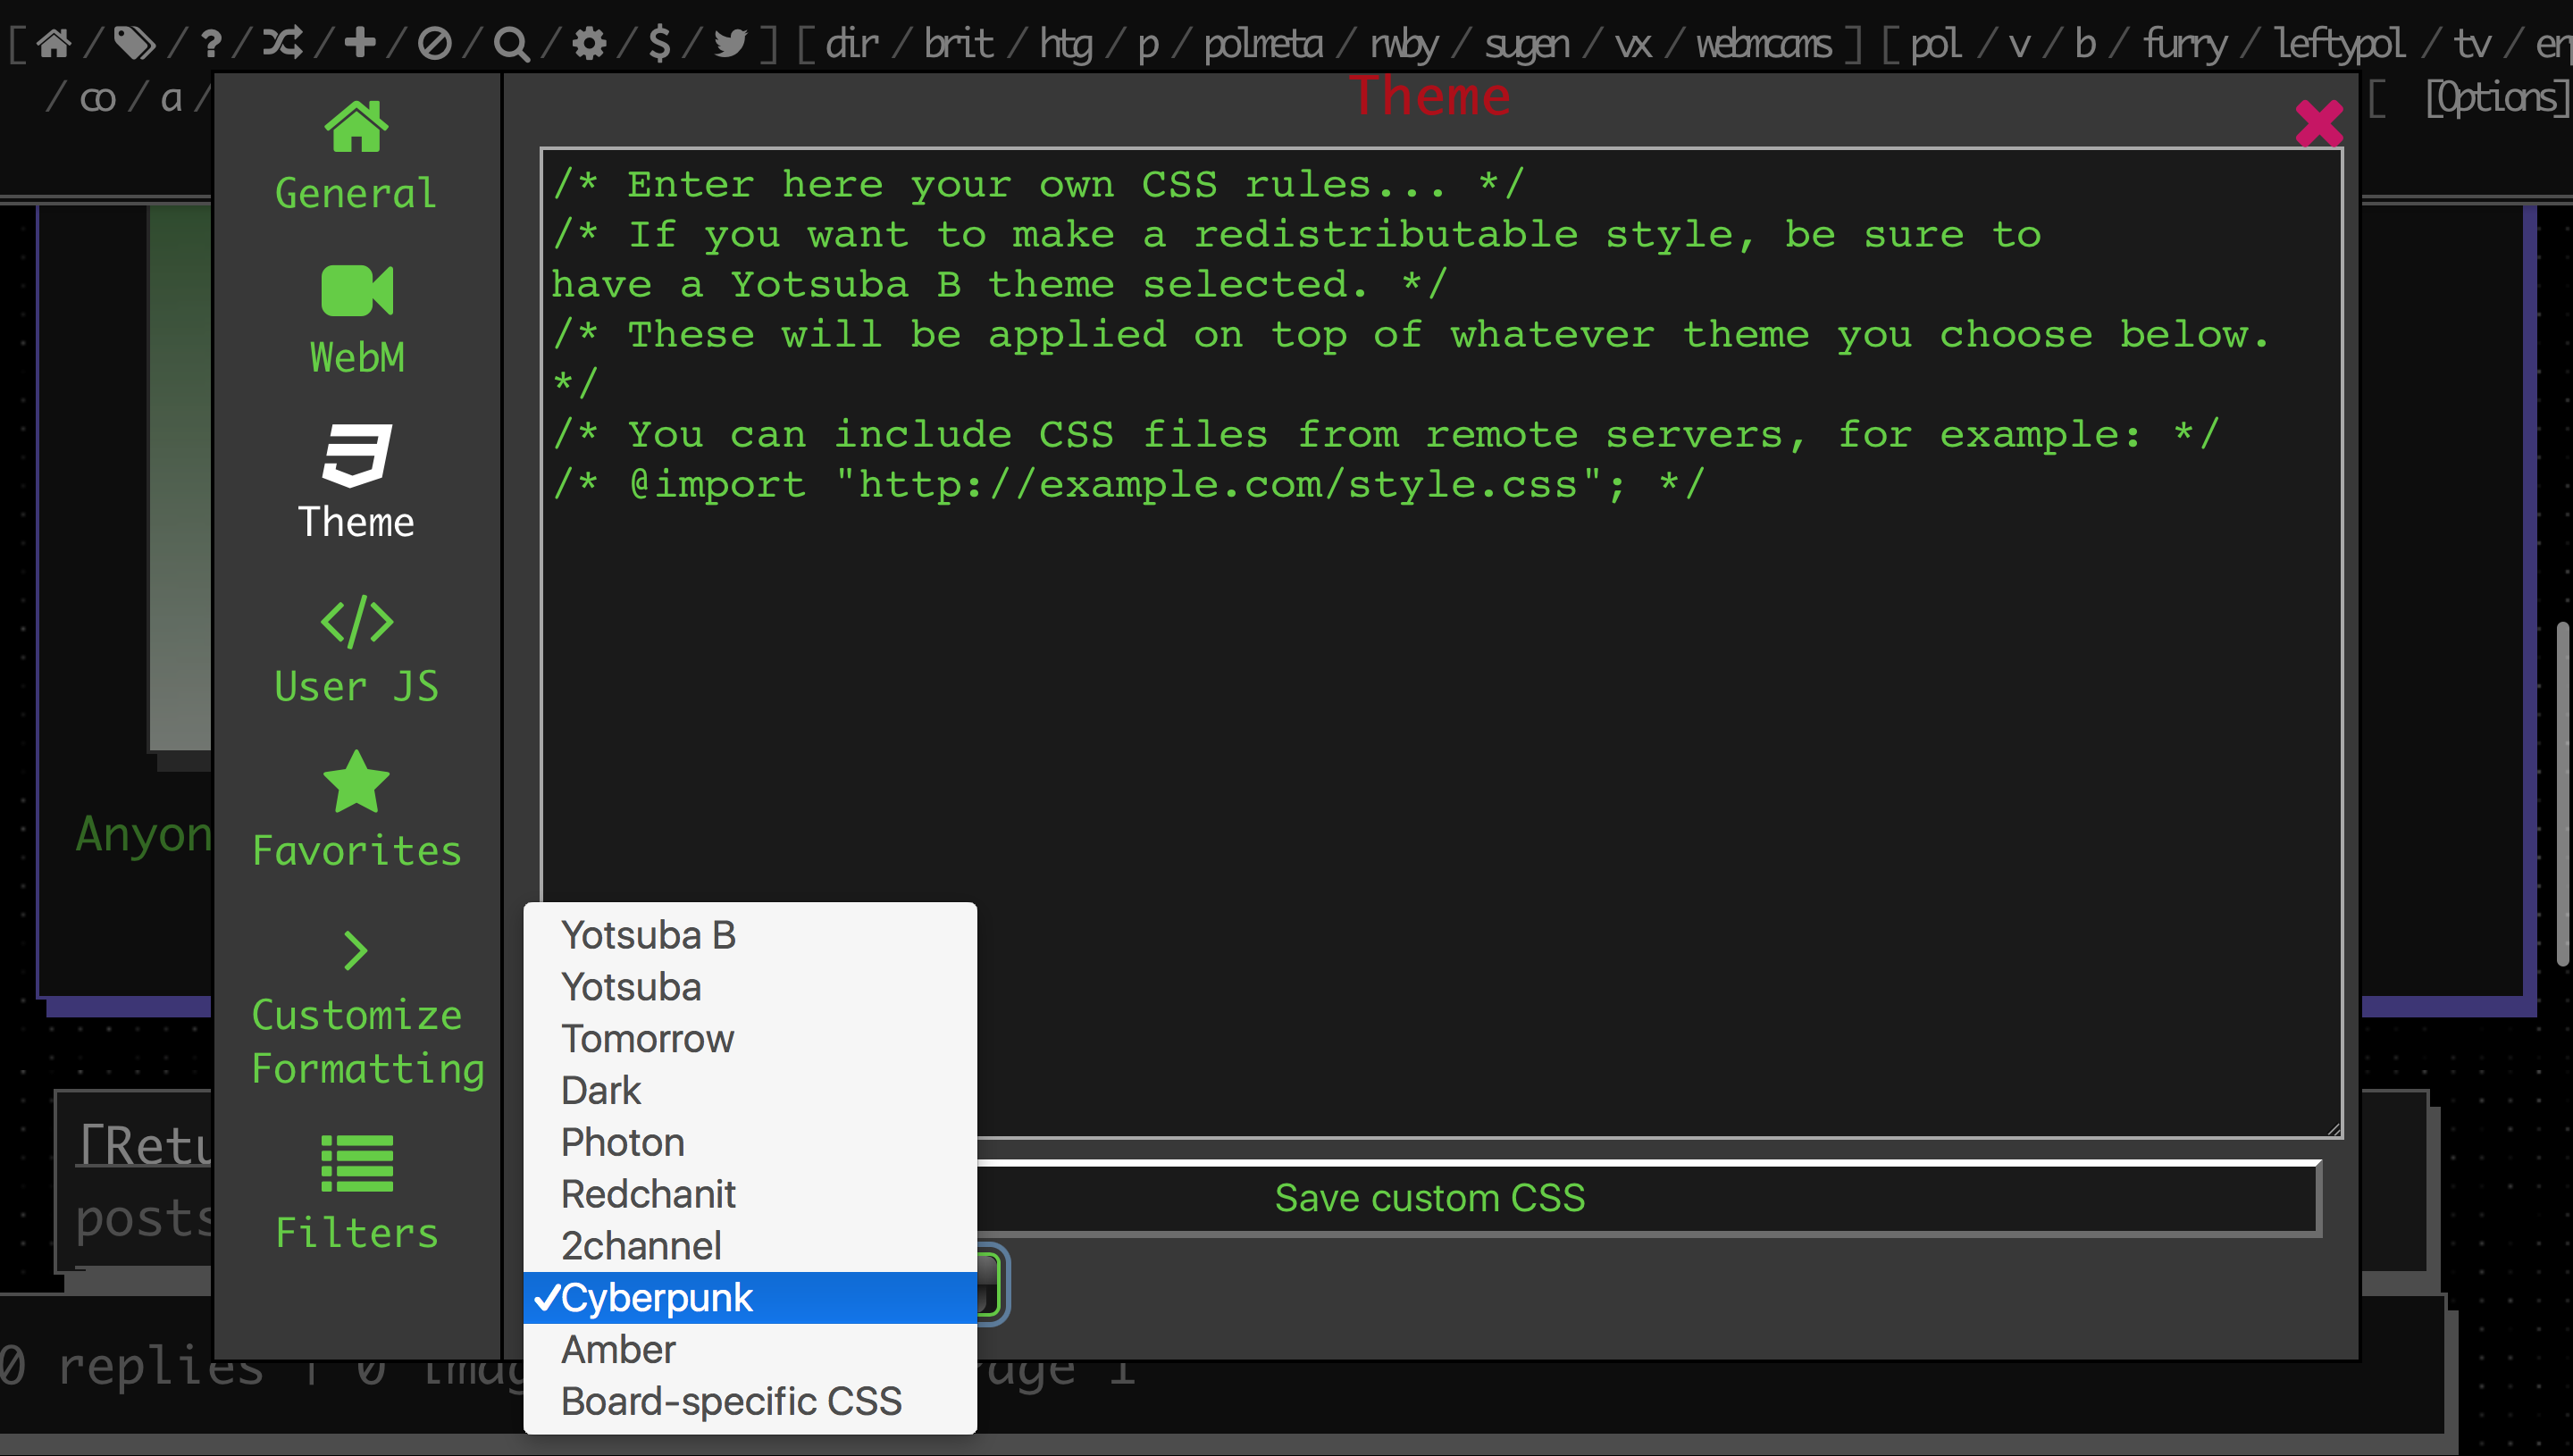Open the co board link
This screenshot has height=1456, width=2573.
coord(98,98)
